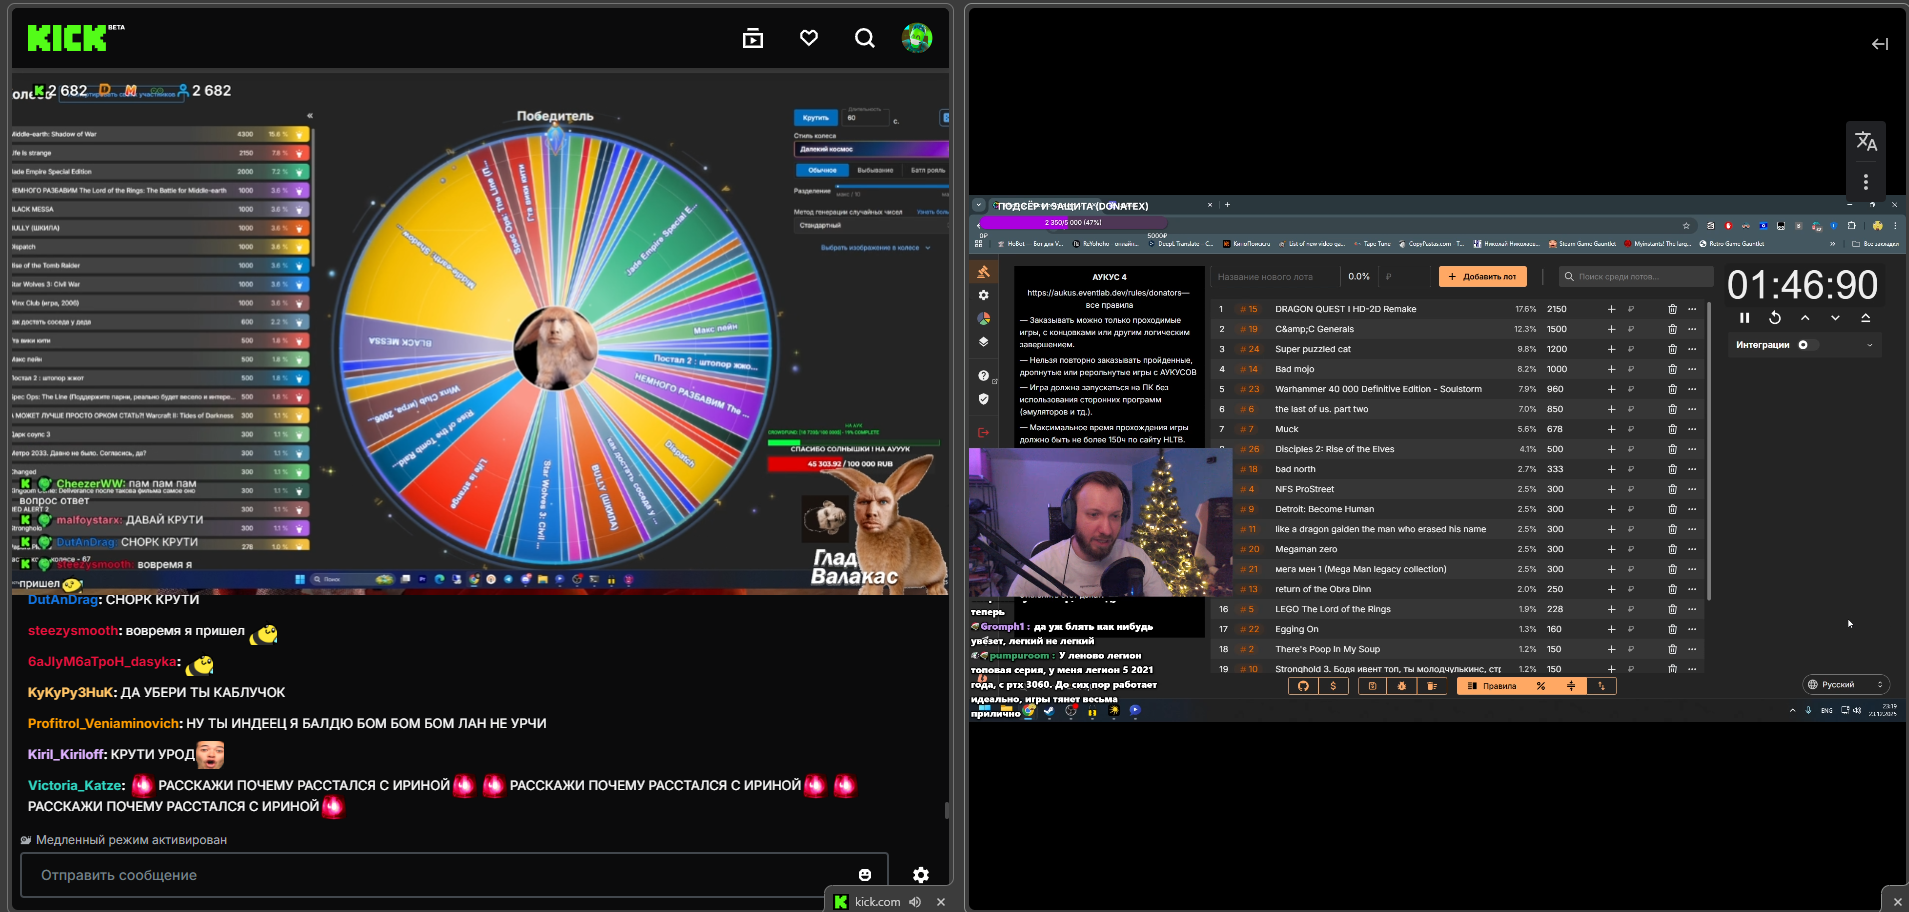Open the Retro Game Gauntlet bookmark
The image size is (1909, 912).
[x=1732, y=244]
